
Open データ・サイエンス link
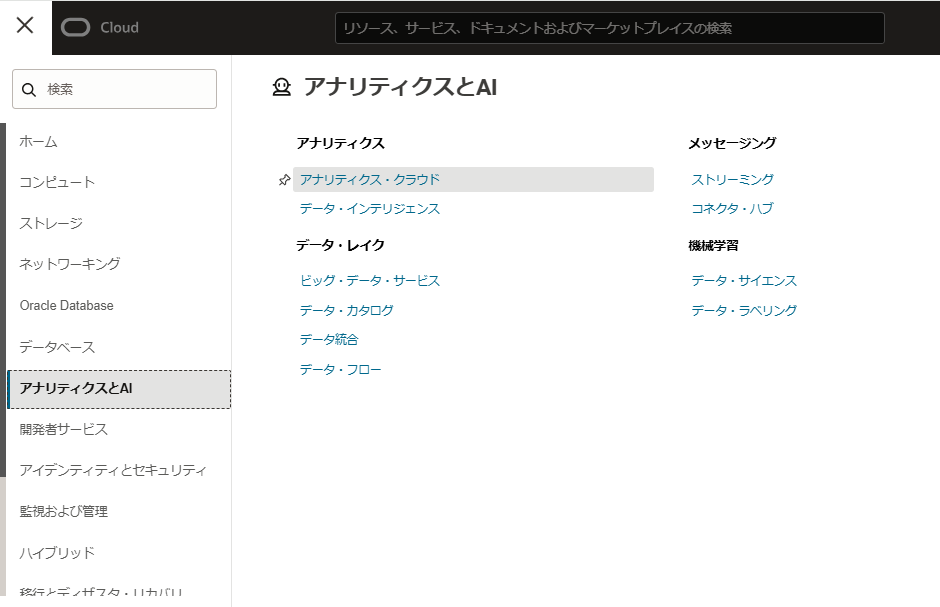pos(744,280)
